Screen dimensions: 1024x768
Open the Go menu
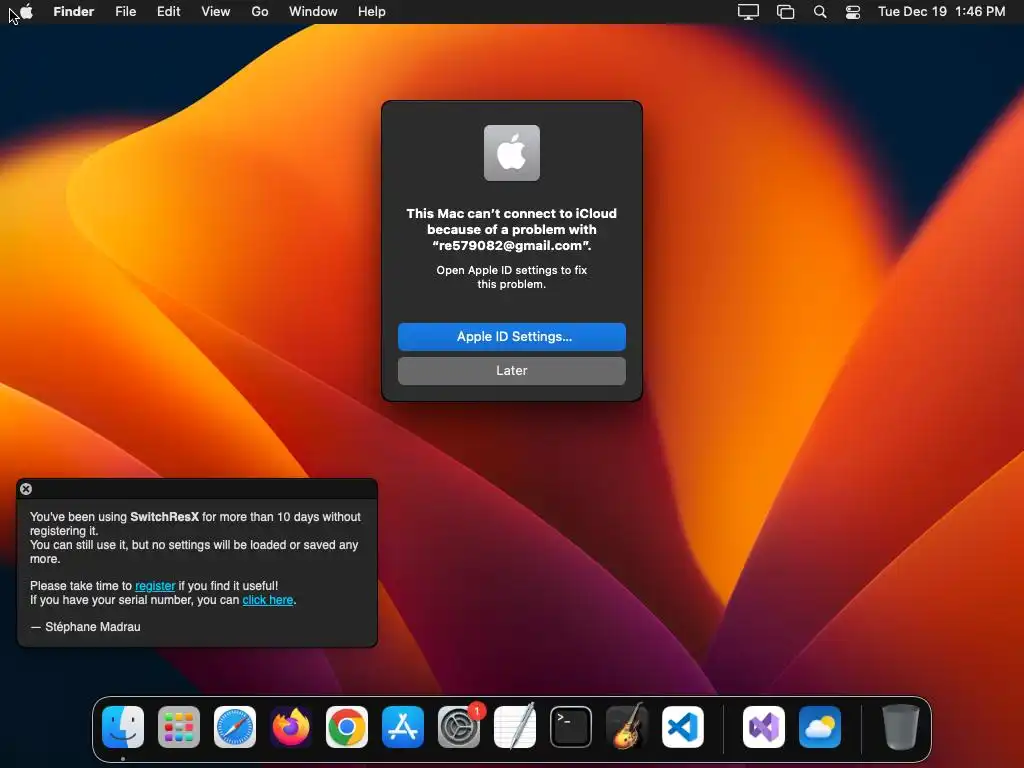coord(260,12)
